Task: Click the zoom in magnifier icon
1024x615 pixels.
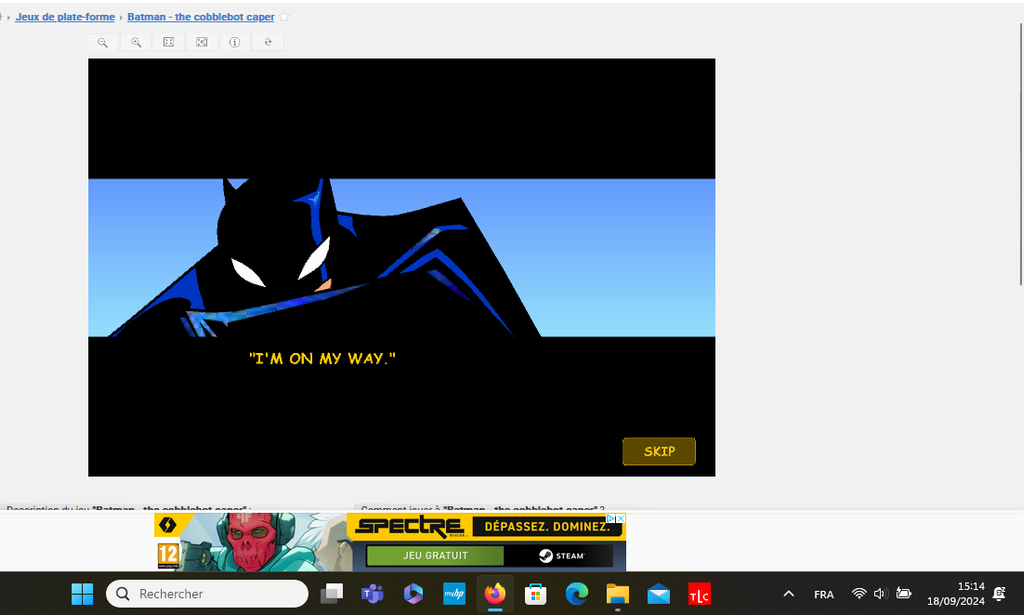Action: [136, 42]
